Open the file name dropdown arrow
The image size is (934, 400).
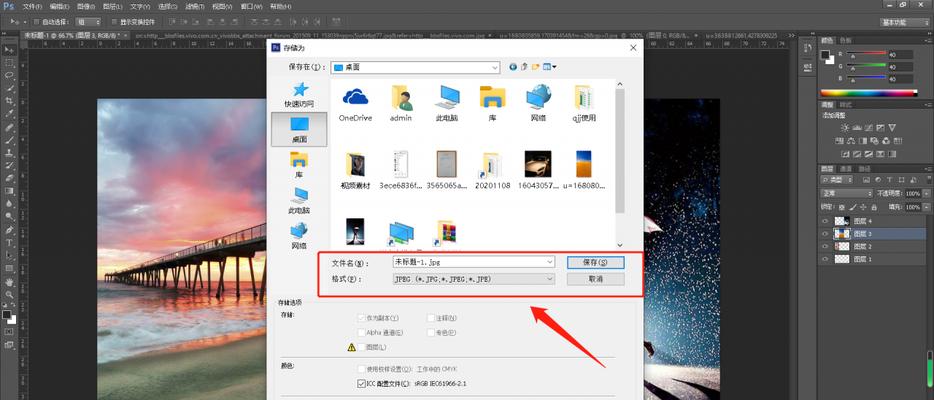click(x=549, y=262)
